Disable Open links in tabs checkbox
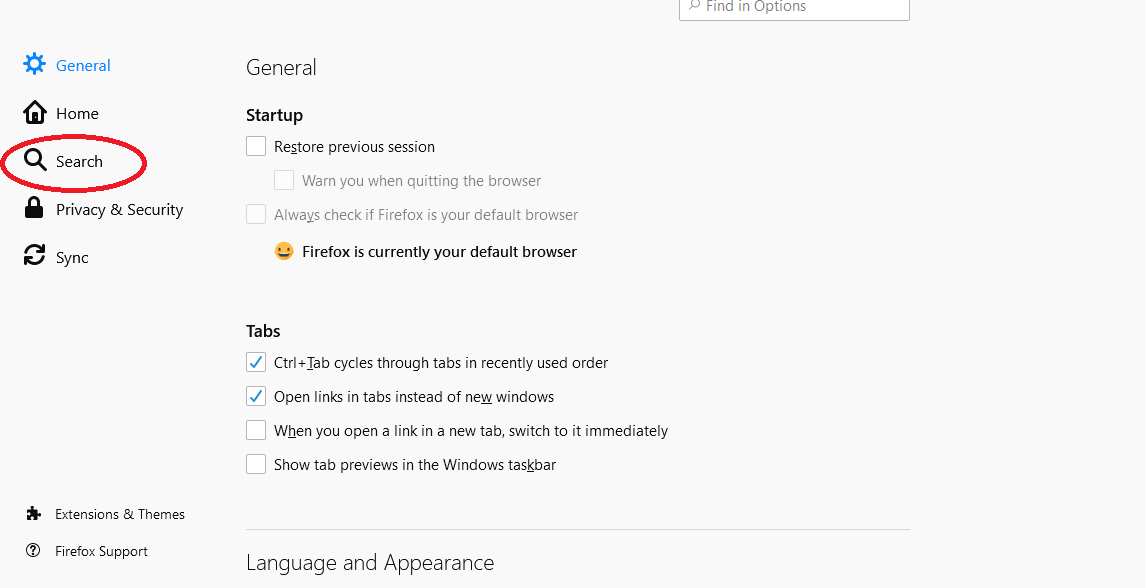This screenshot has width=1145, height=588. point(256,397)
